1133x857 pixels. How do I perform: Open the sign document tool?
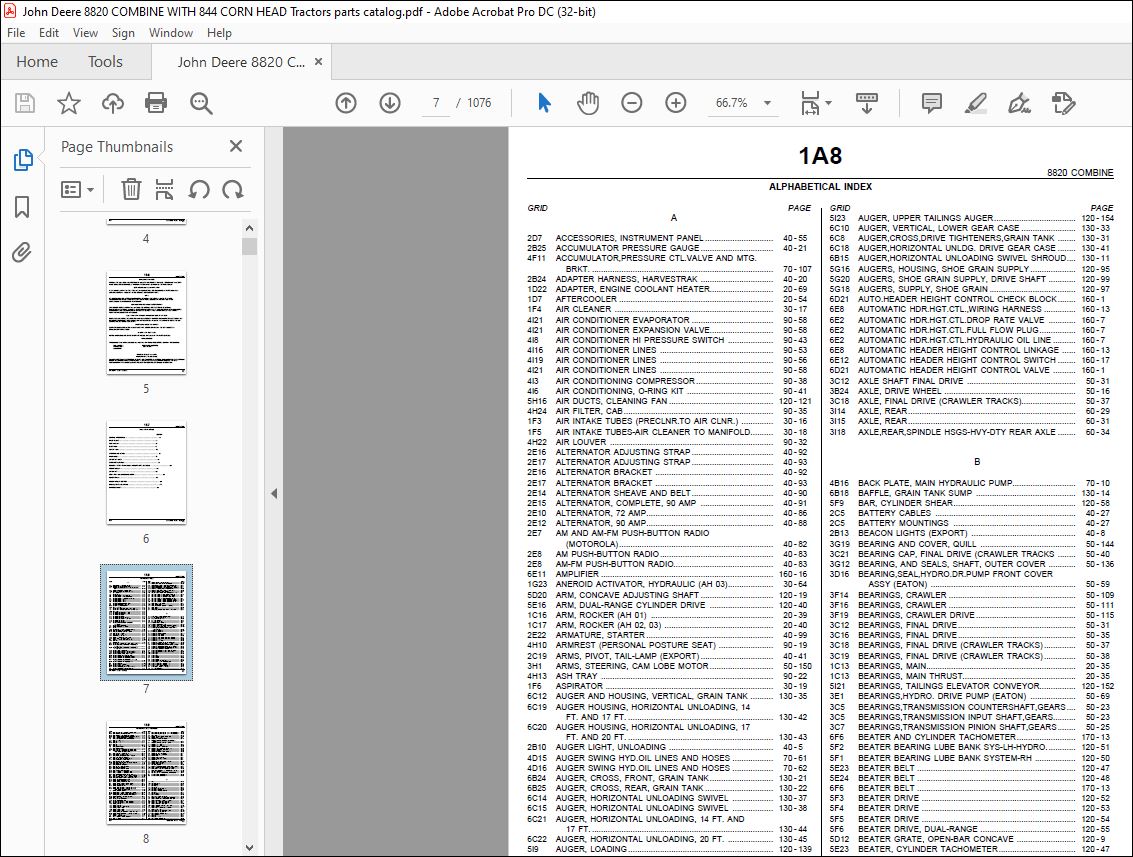[1019, 103]
